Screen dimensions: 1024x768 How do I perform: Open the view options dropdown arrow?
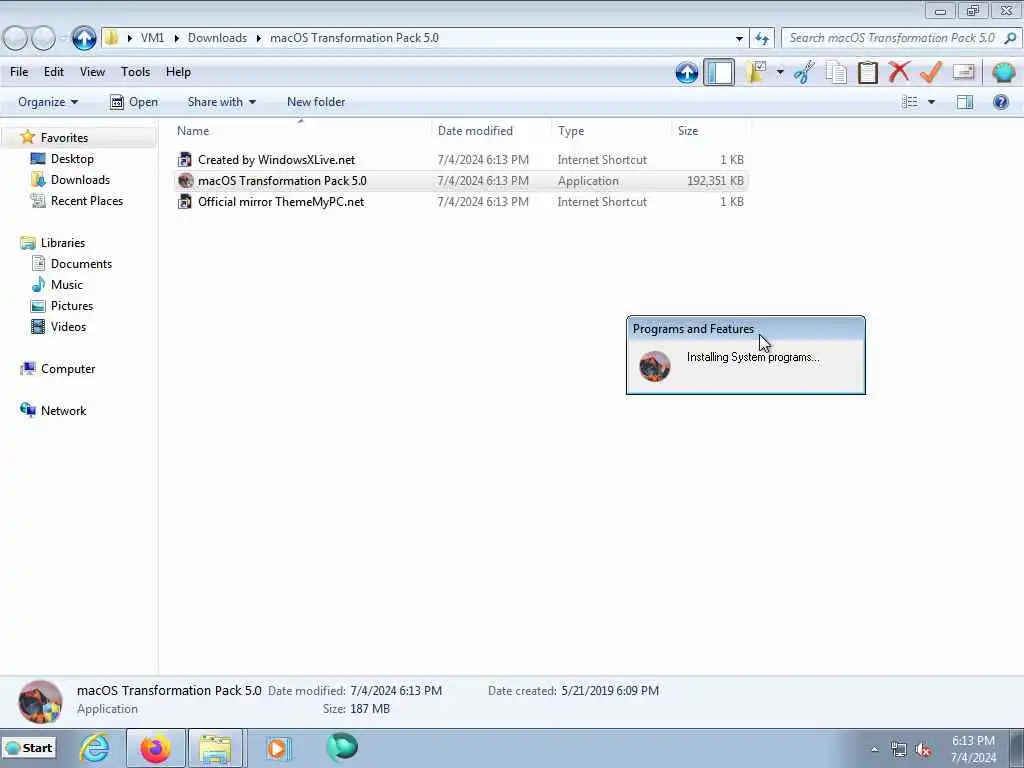click(931, 102)
